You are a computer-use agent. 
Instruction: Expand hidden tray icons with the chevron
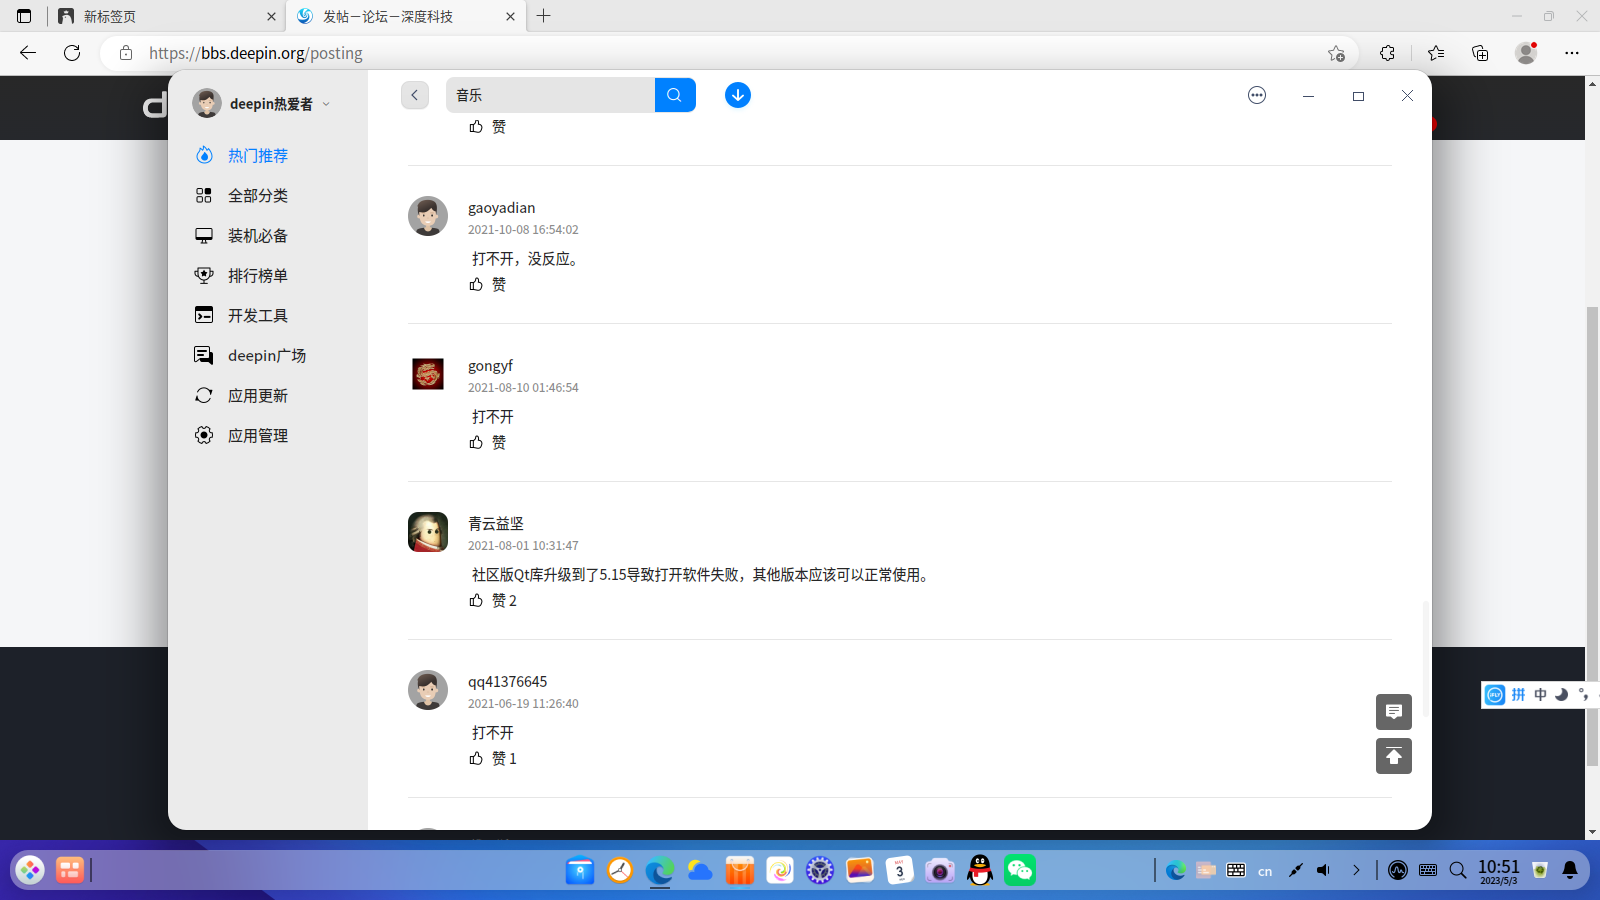(1357, 870)
